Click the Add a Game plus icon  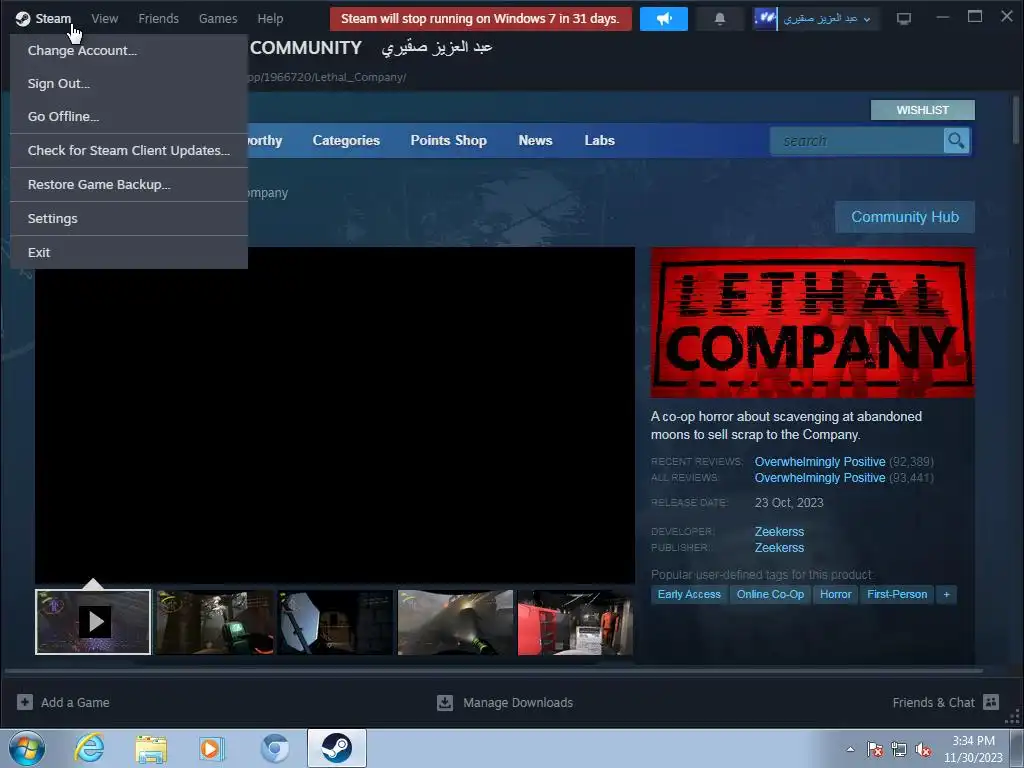tap(25, 702)
